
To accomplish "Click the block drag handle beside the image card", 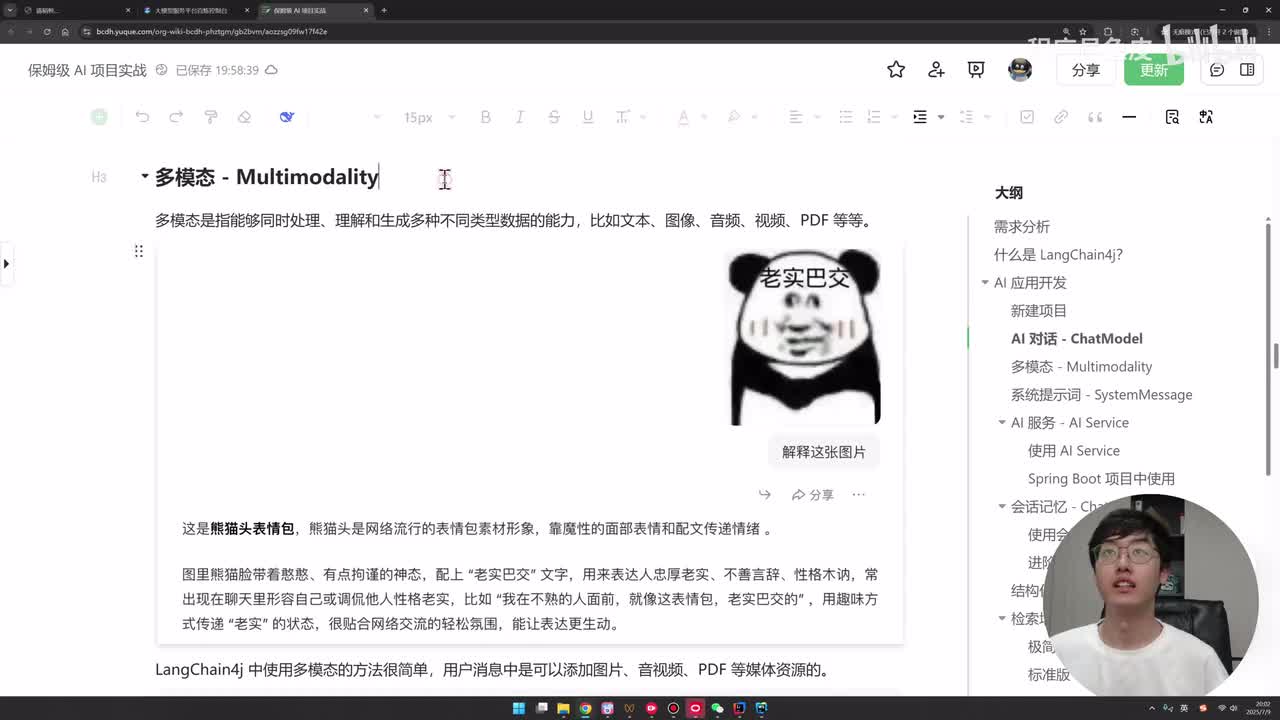I will [139, 251].
